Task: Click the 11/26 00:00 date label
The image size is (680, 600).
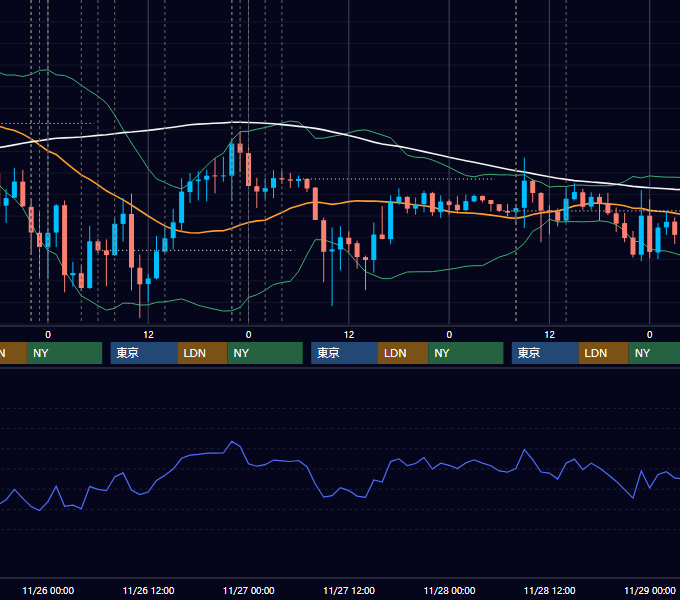Action: pyautogui.click(x=48, y=590)
